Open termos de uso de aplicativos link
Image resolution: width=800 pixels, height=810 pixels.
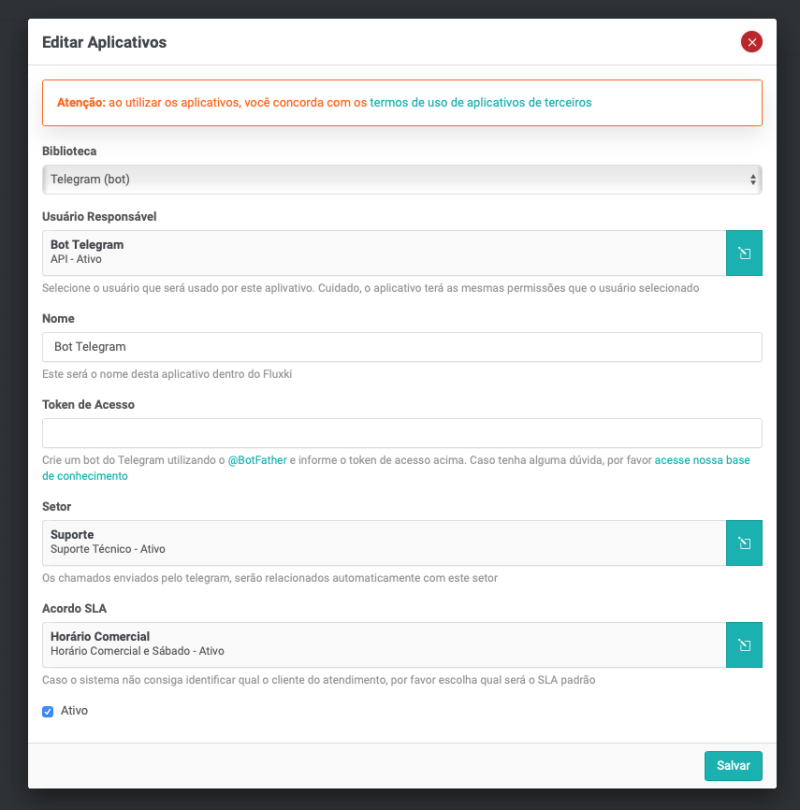(480, 103)
